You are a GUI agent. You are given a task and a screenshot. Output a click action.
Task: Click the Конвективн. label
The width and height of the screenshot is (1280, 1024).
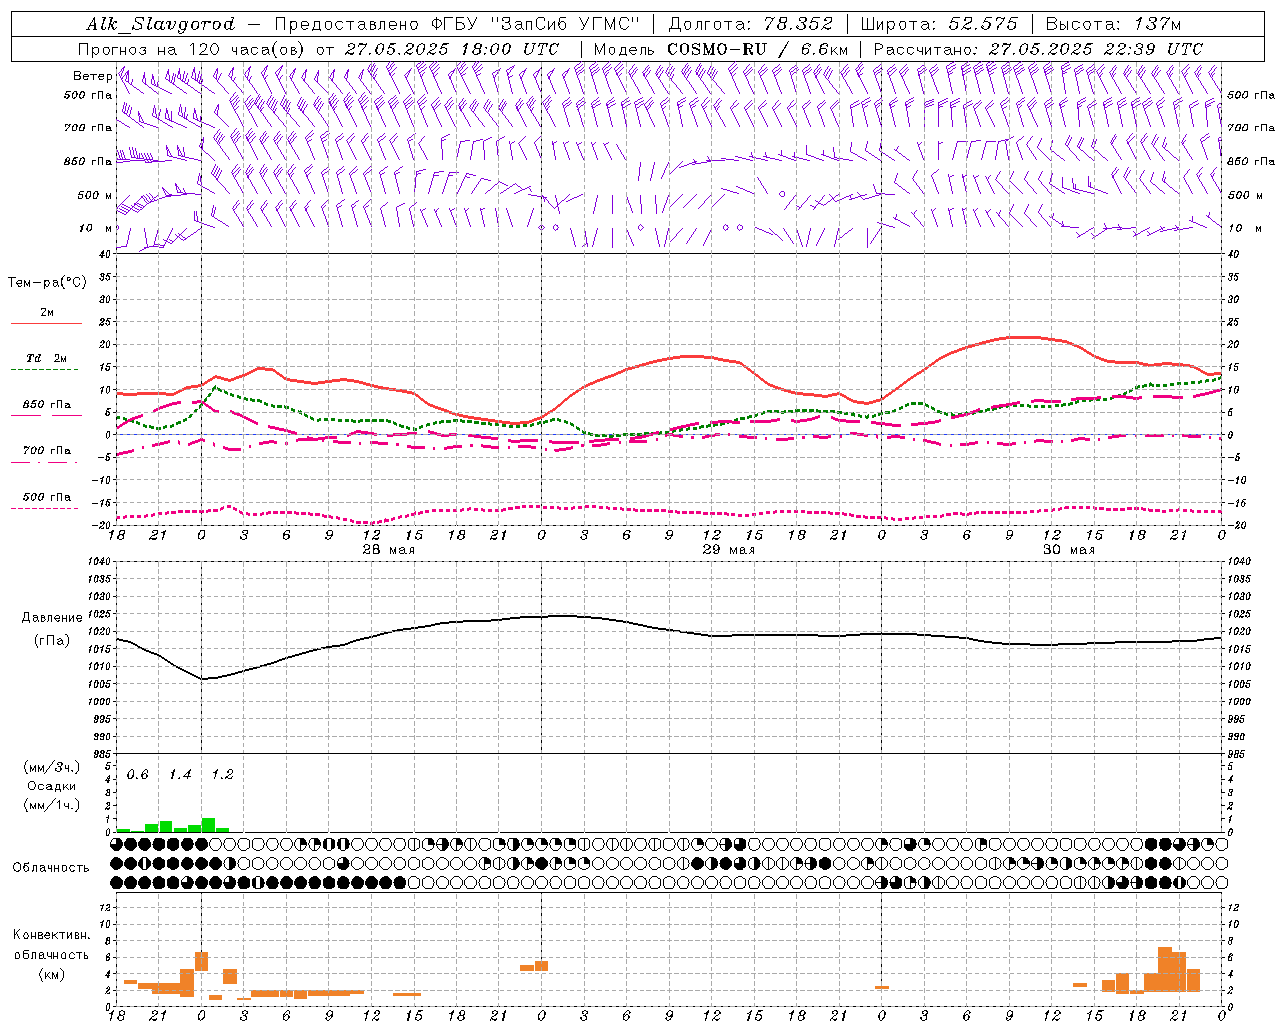click(52, 935)
